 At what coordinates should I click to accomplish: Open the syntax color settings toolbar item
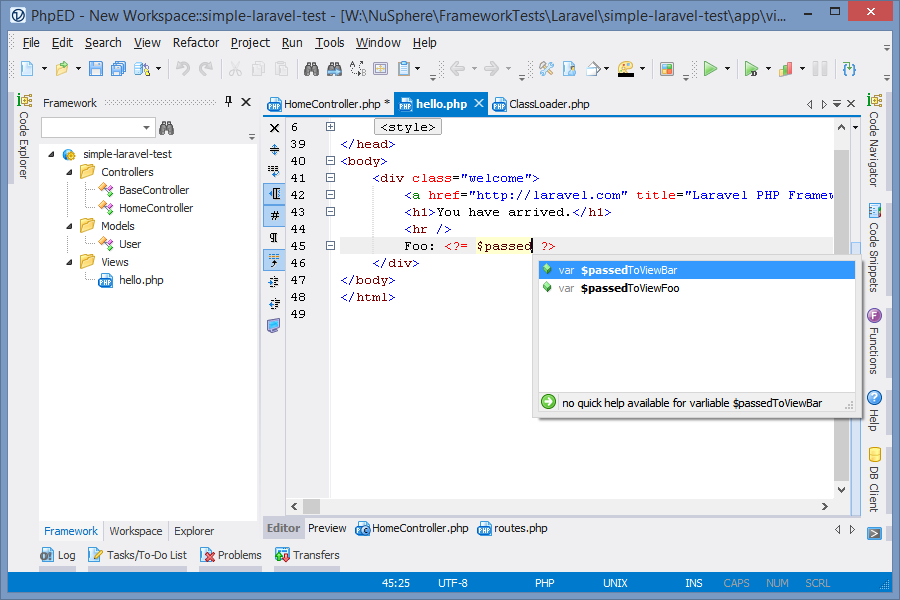[x=624, y=68]
